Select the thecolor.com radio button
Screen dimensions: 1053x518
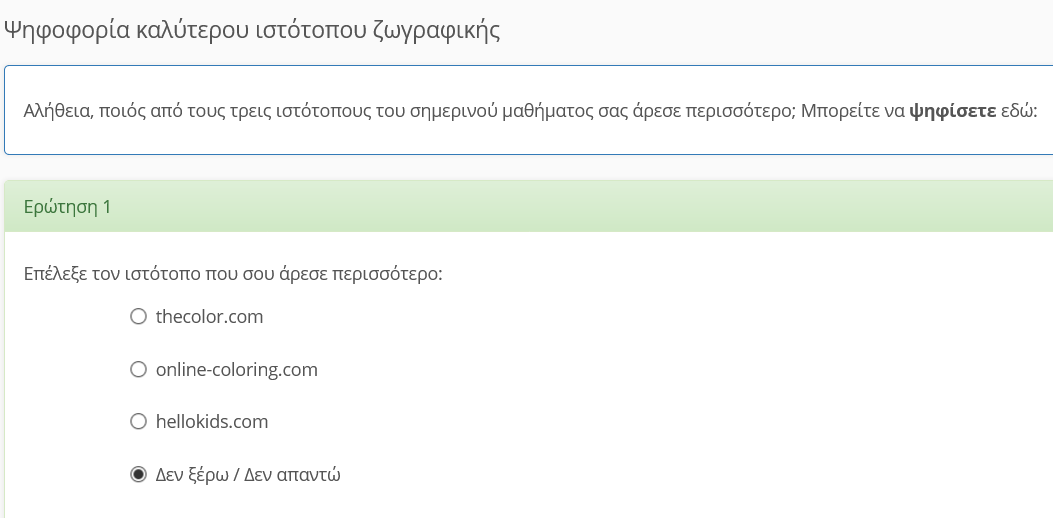click(x=139, y=317)
